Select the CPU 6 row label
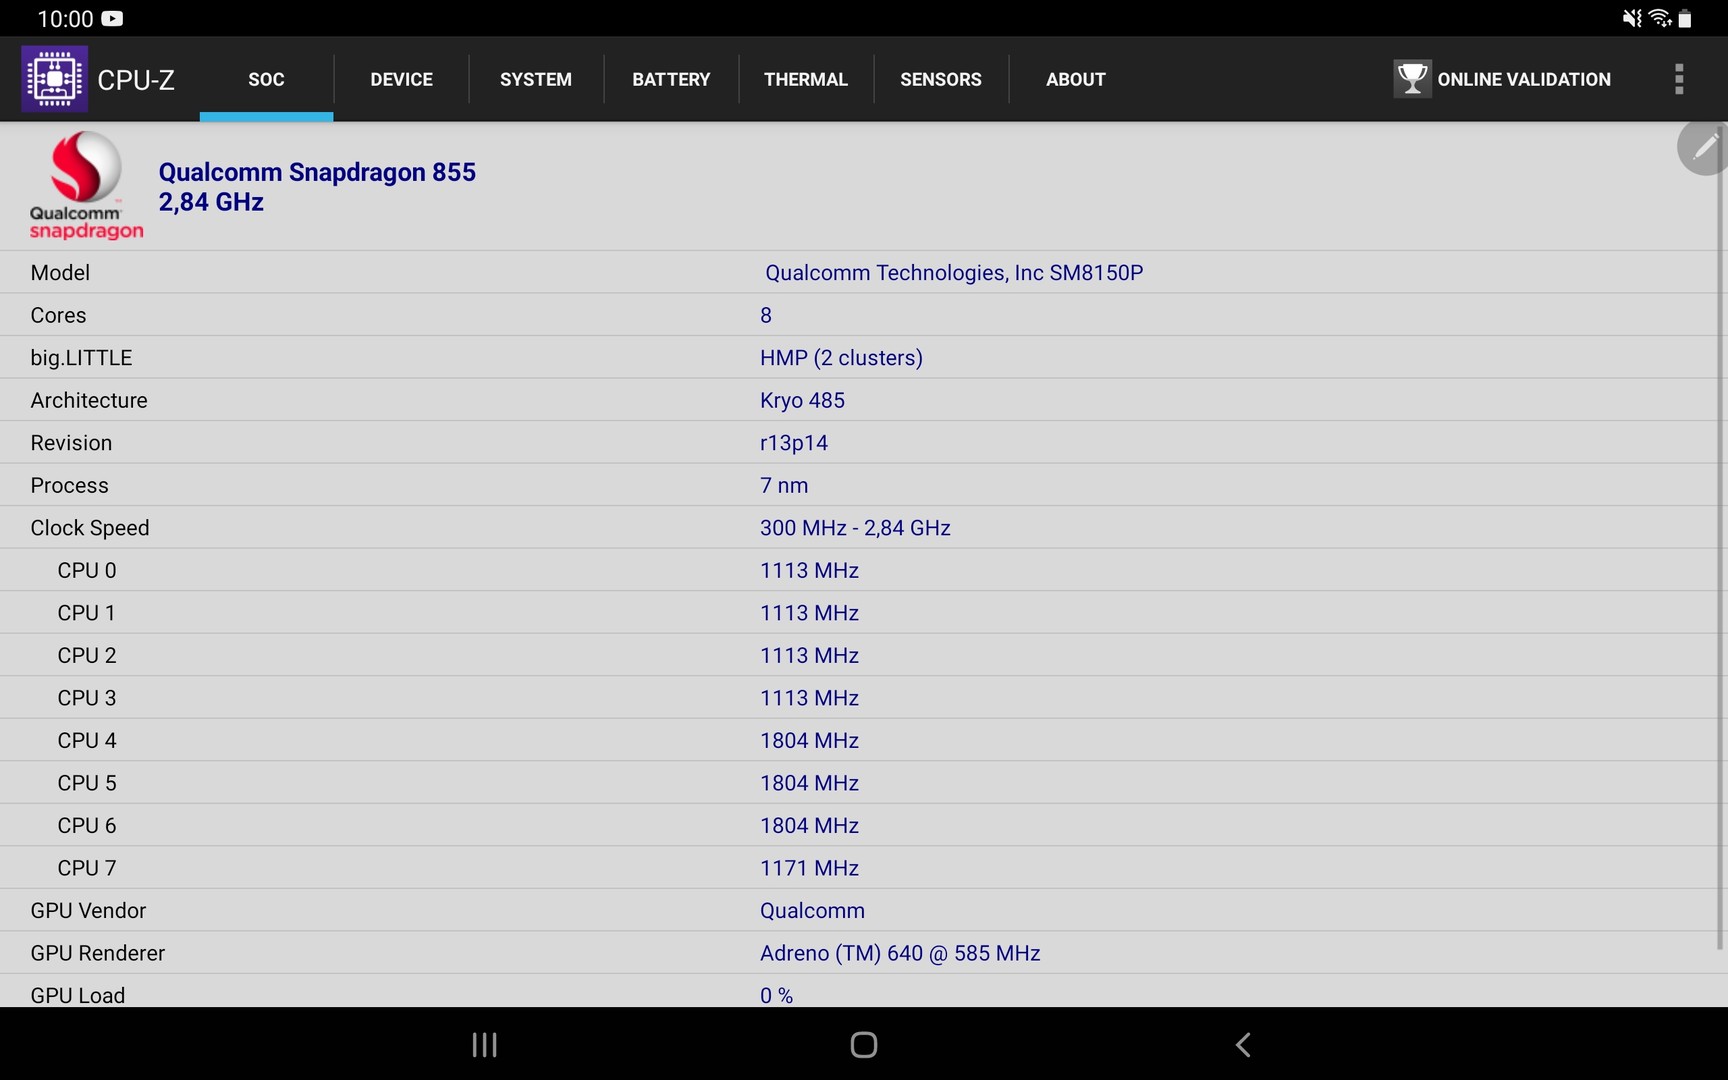The width and height of the screenshot is (1728, 1080). point(87,825)
